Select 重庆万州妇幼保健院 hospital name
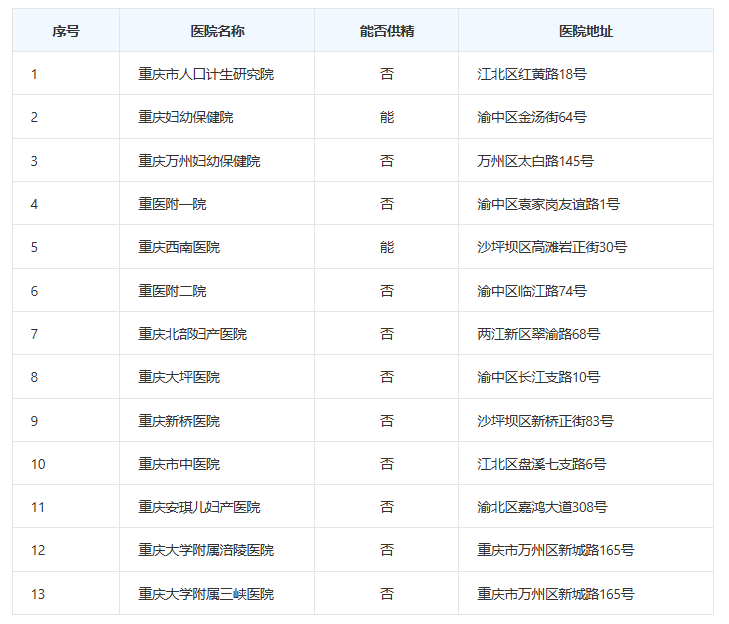This screenshot has width=729, height=624. click(x=199, y=161)
